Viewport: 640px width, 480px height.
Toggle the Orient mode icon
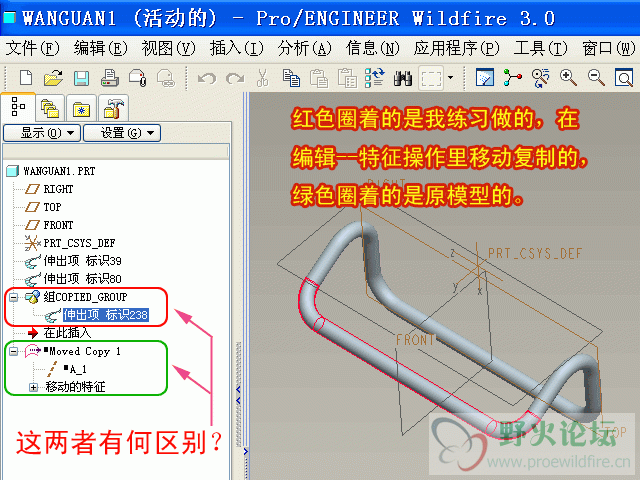tap(540, 78)
